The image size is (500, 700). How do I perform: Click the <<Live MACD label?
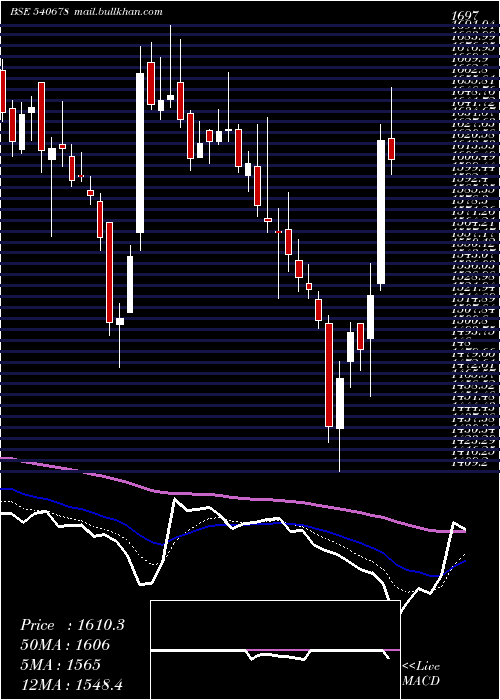pos(421,674)
